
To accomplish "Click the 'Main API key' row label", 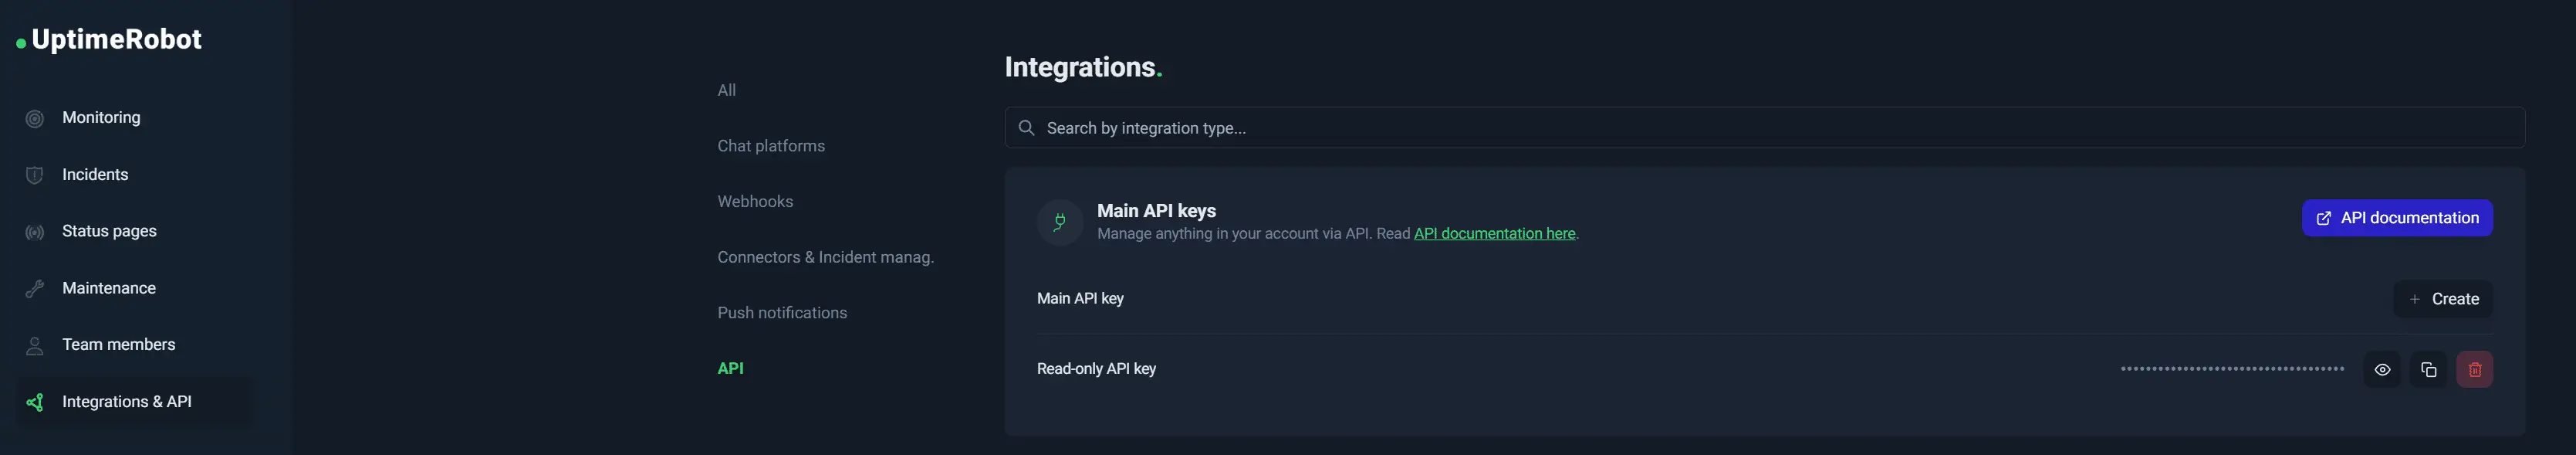I will coord(1080,299).
